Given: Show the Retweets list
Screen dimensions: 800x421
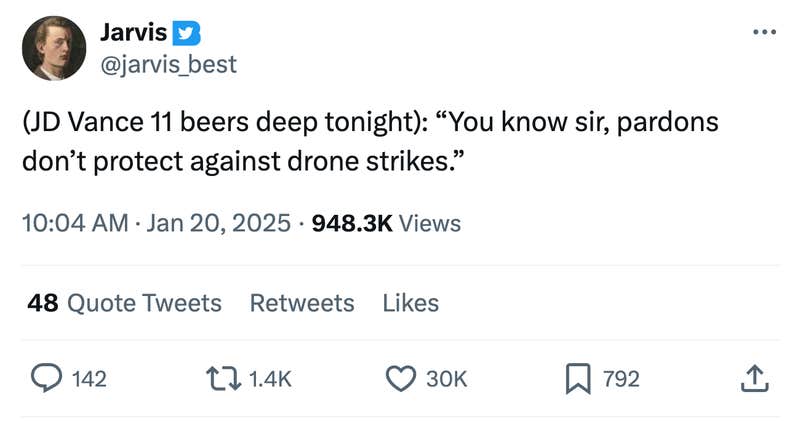Looking at the screenshot, I should point(301,302).
